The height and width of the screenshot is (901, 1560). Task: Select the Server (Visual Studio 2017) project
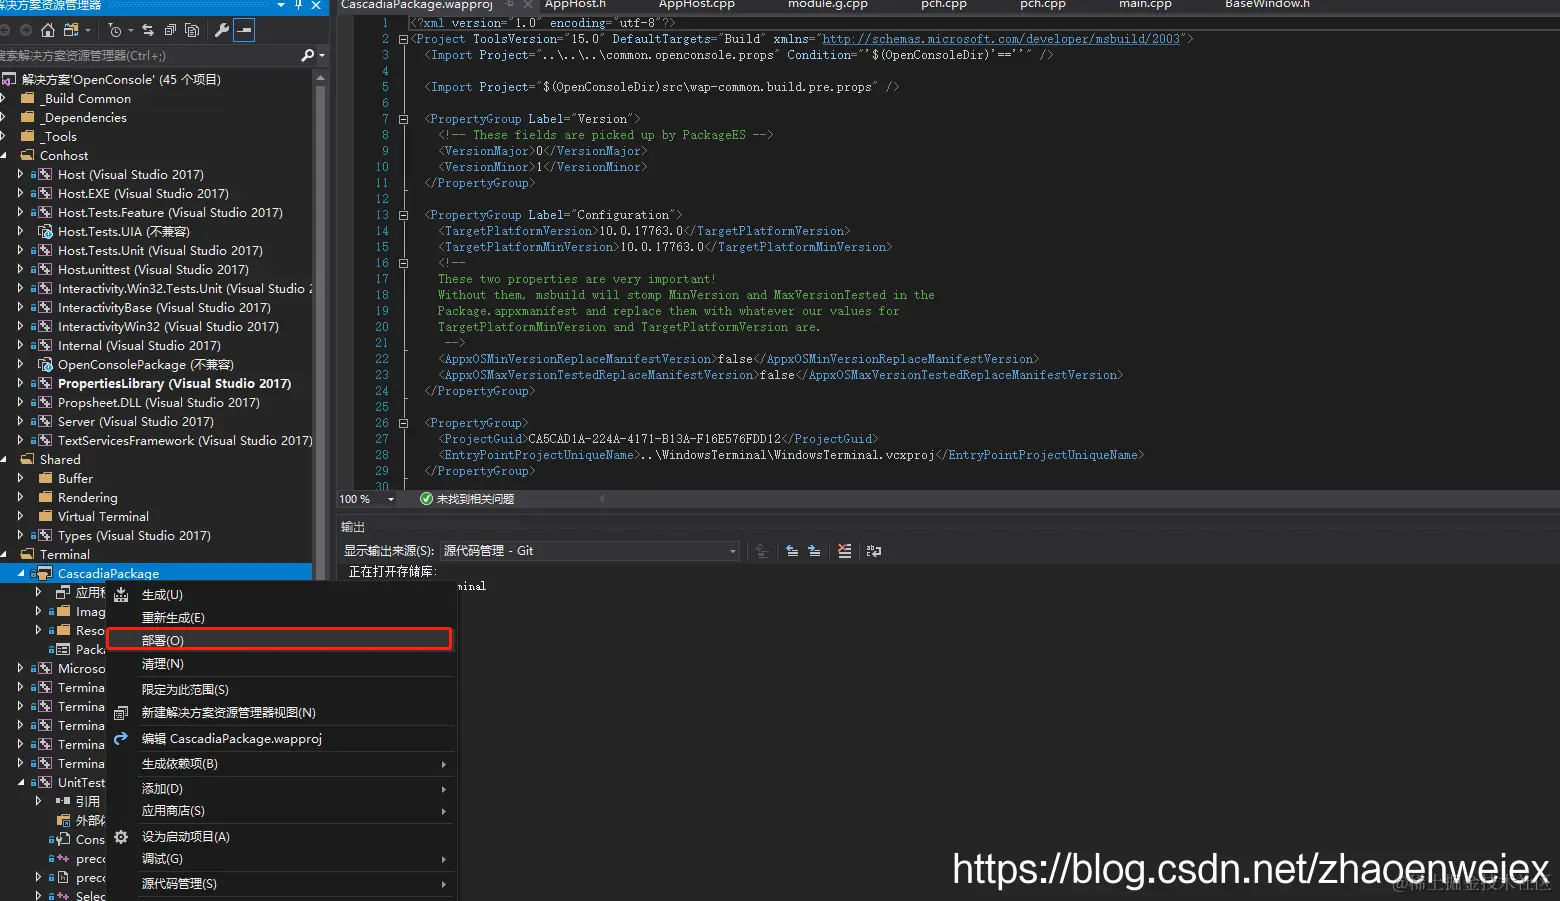coord(135,422)
